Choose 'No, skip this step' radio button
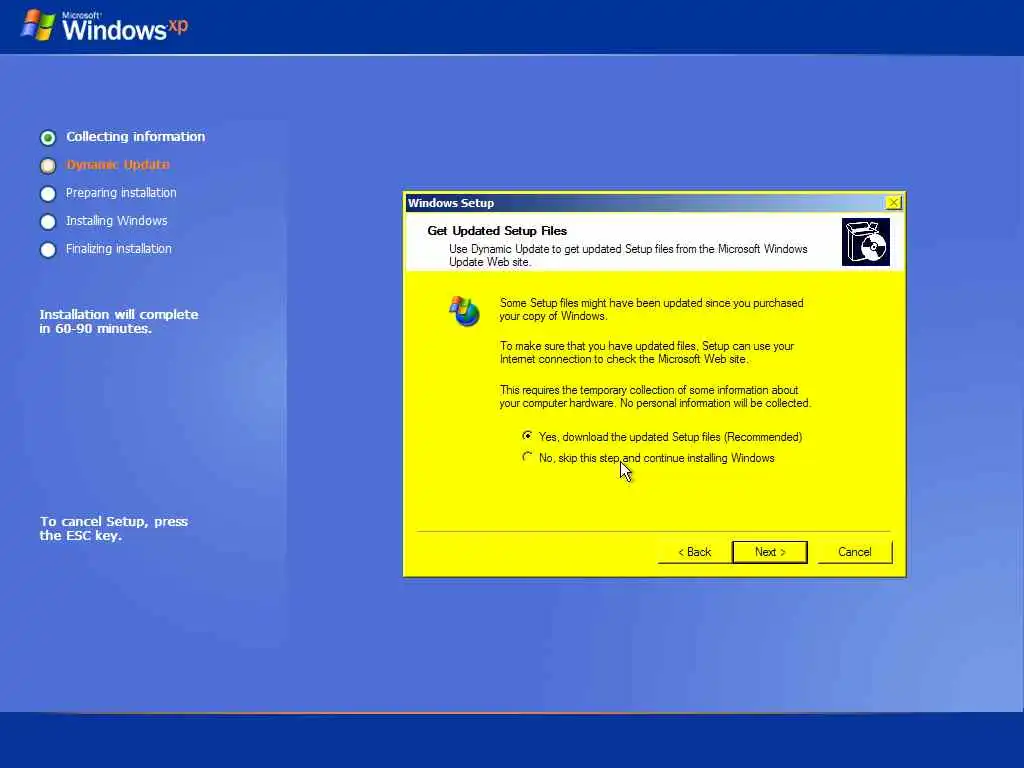Image resolution: width=1024 pixels, height=768 pixels. click(527, 458)
